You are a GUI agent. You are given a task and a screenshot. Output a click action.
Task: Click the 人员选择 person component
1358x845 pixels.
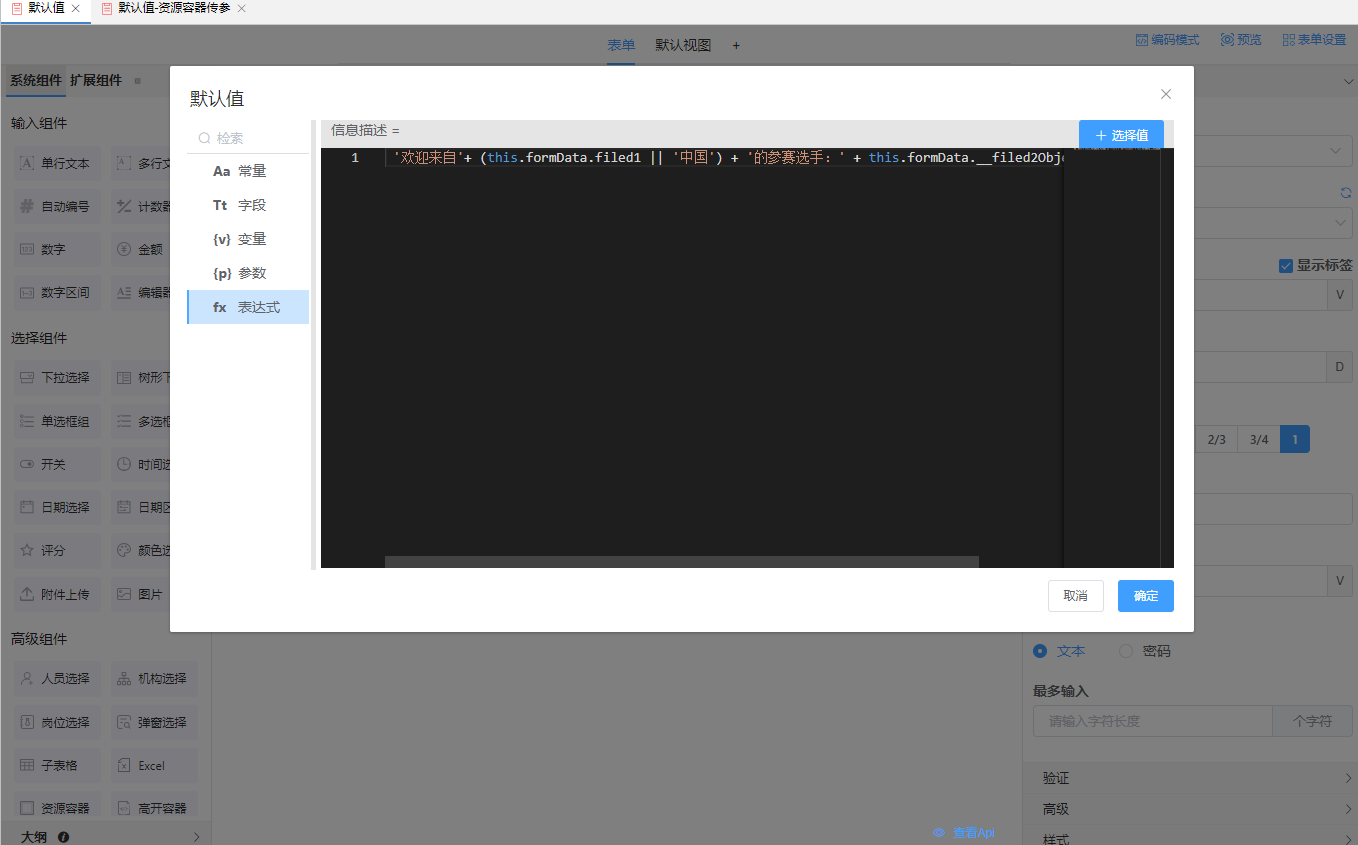click(x=28, y=679)
